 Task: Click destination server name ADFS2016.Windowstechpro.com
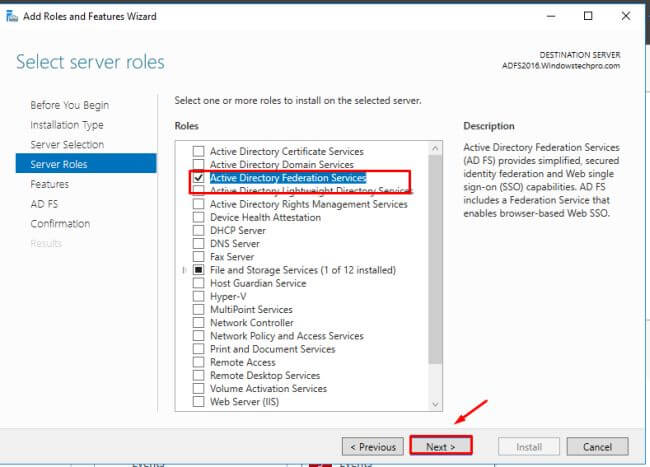[x=561, y=66]
